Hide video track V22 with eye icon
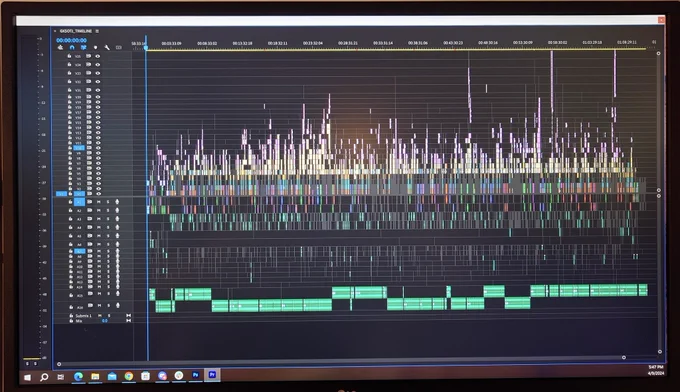 [x=98, y=81]
